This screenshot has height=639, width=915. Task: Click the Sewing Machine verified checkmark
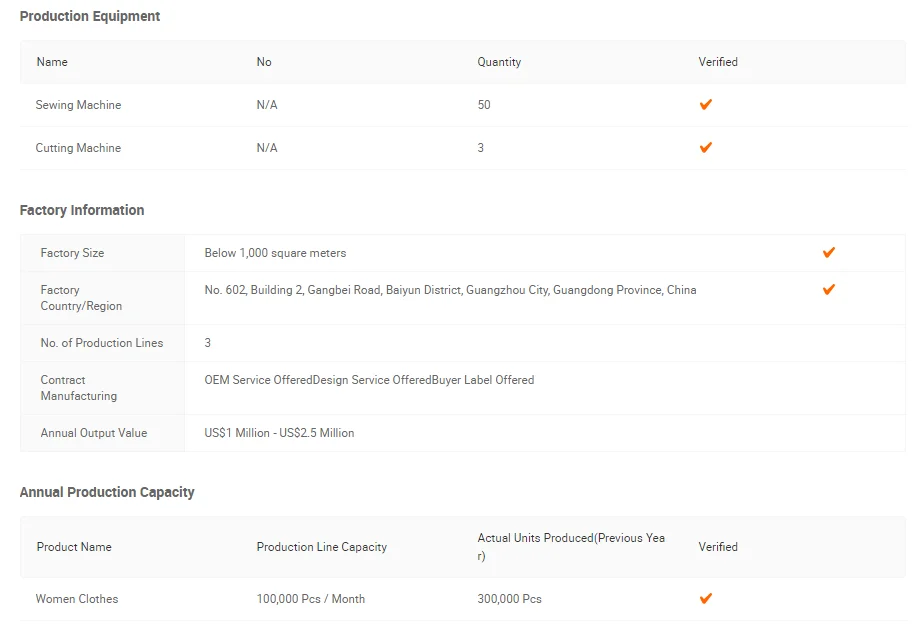click(705, 104)
